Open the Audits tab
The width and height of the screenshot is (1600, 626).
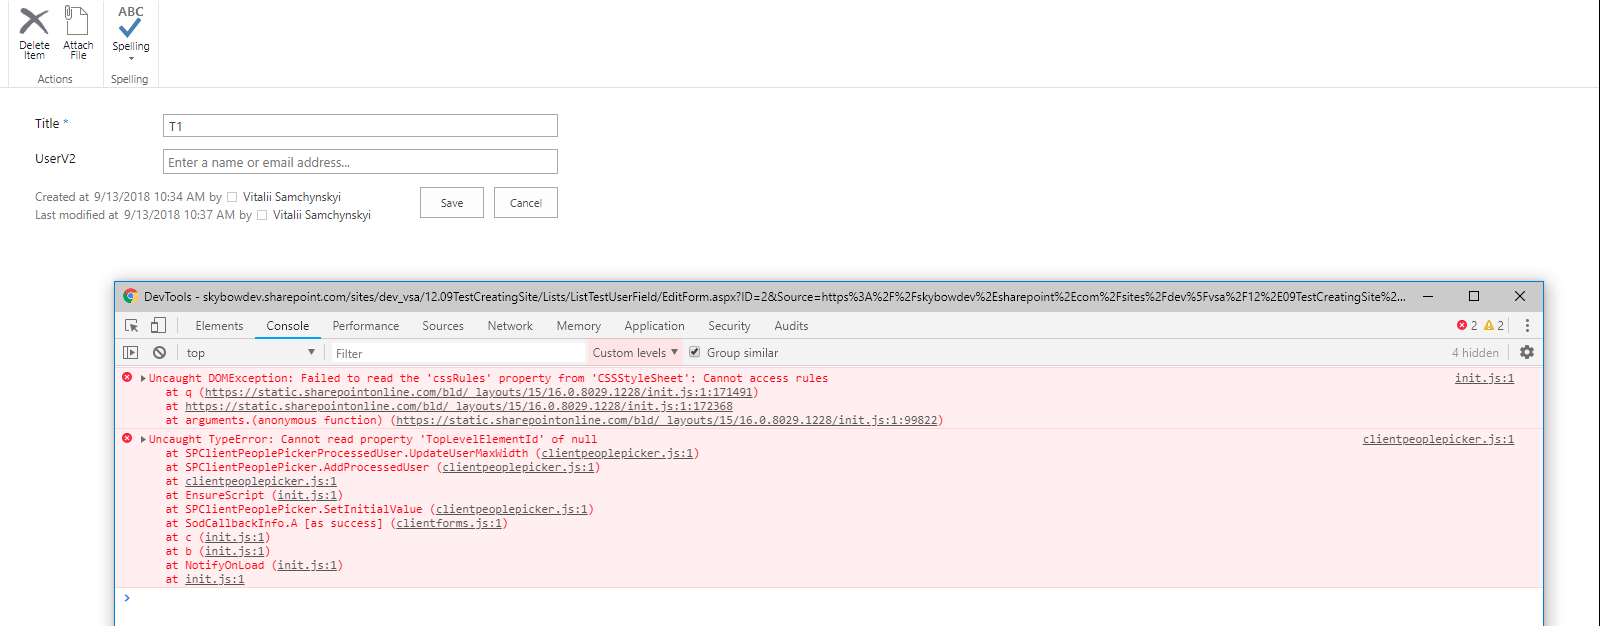[x=791, y=326]
